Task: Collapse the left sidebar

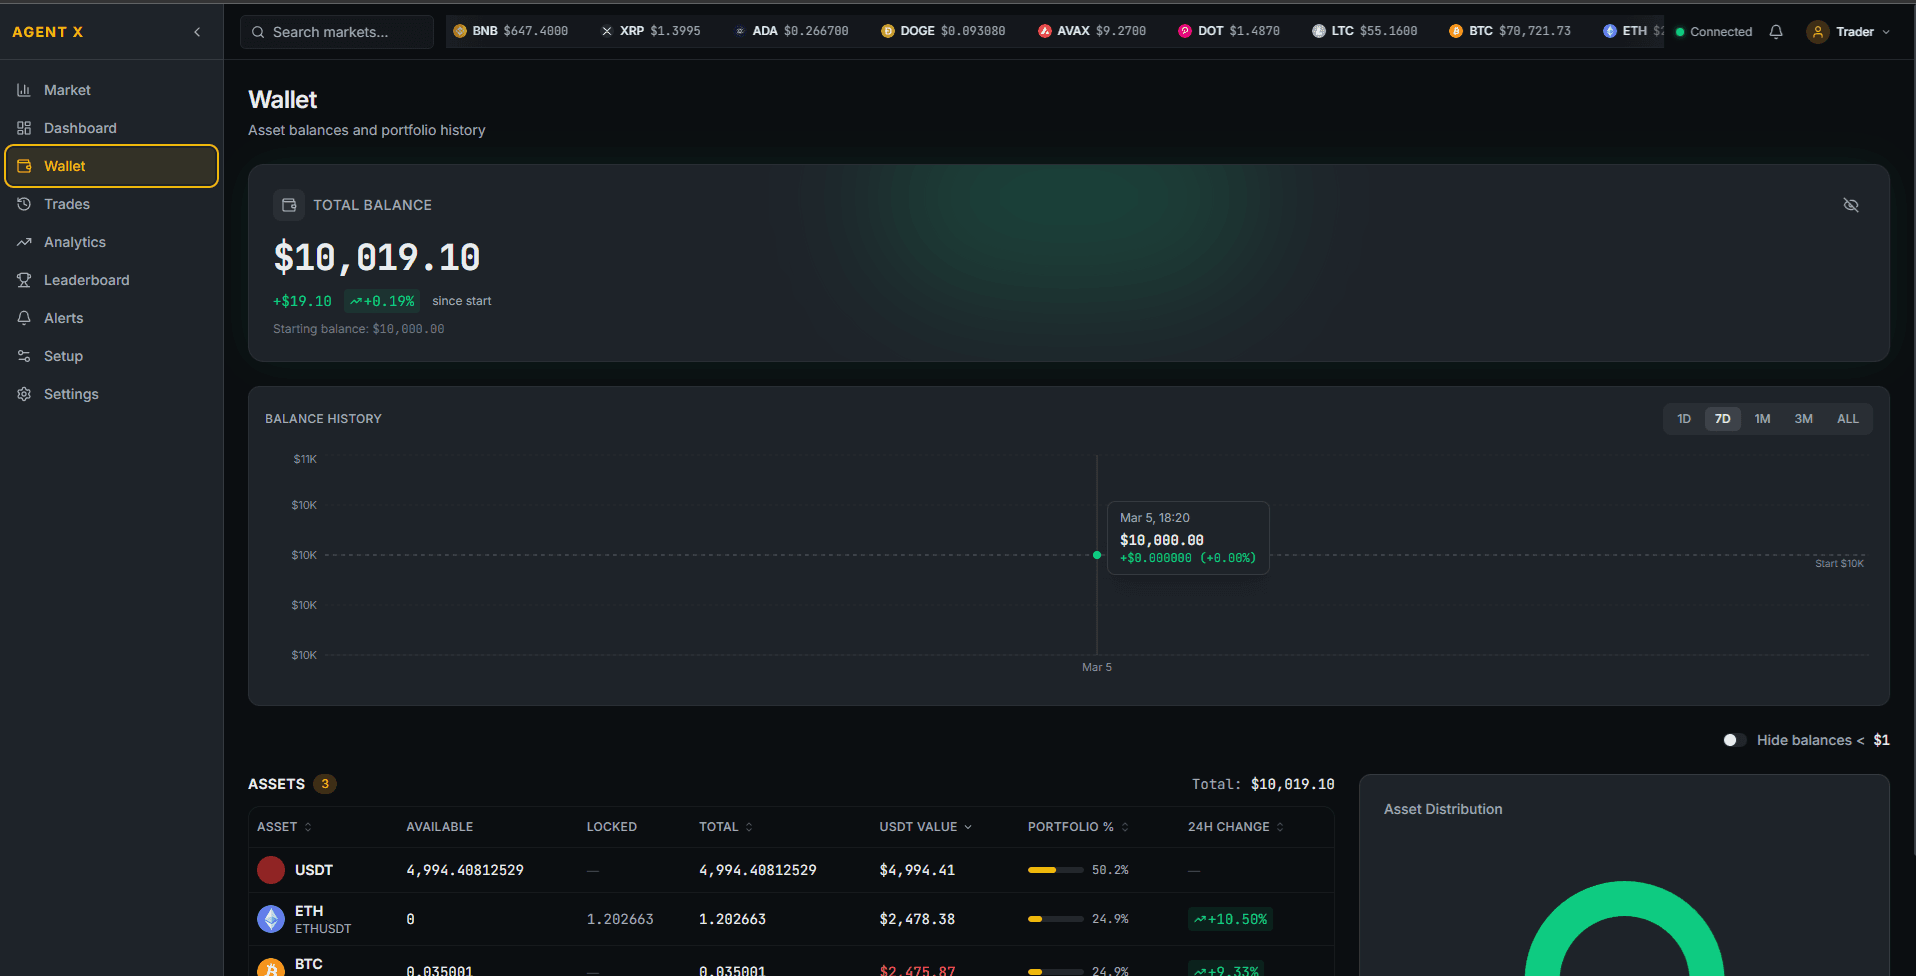Action: [196, 31]
